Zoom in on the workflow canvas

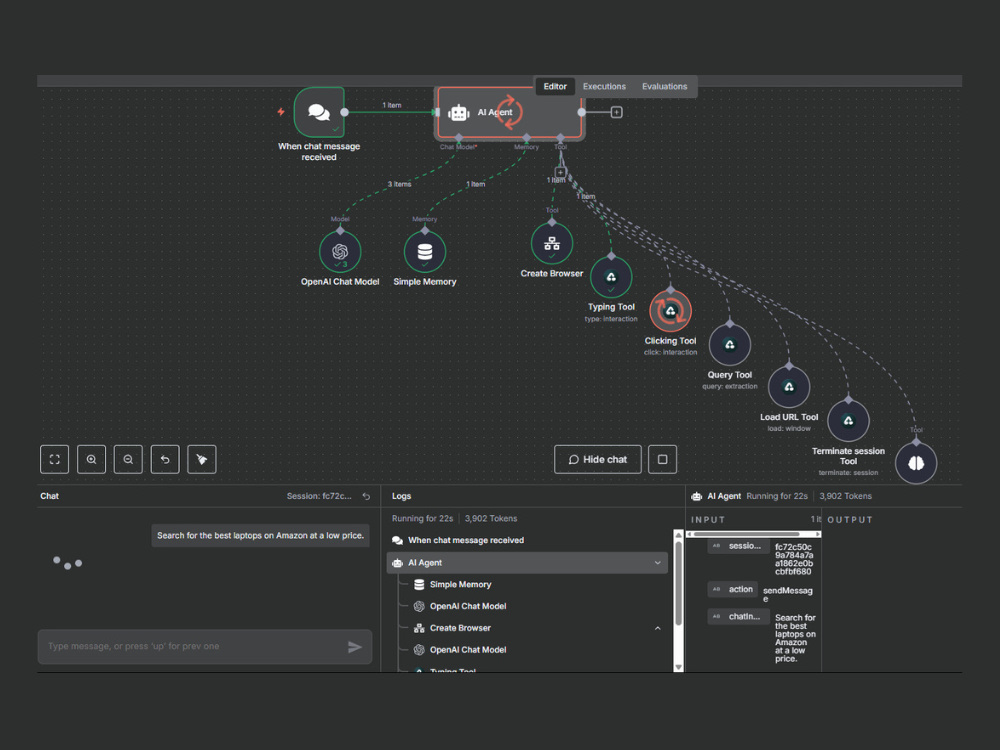[x=91, y=459]
